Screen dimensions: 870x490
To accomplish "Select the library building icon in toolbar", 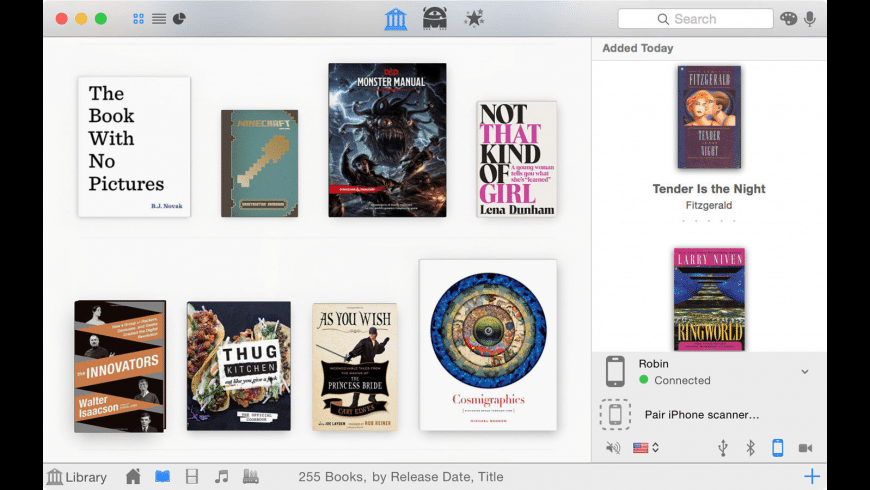I will pos(396,19).
